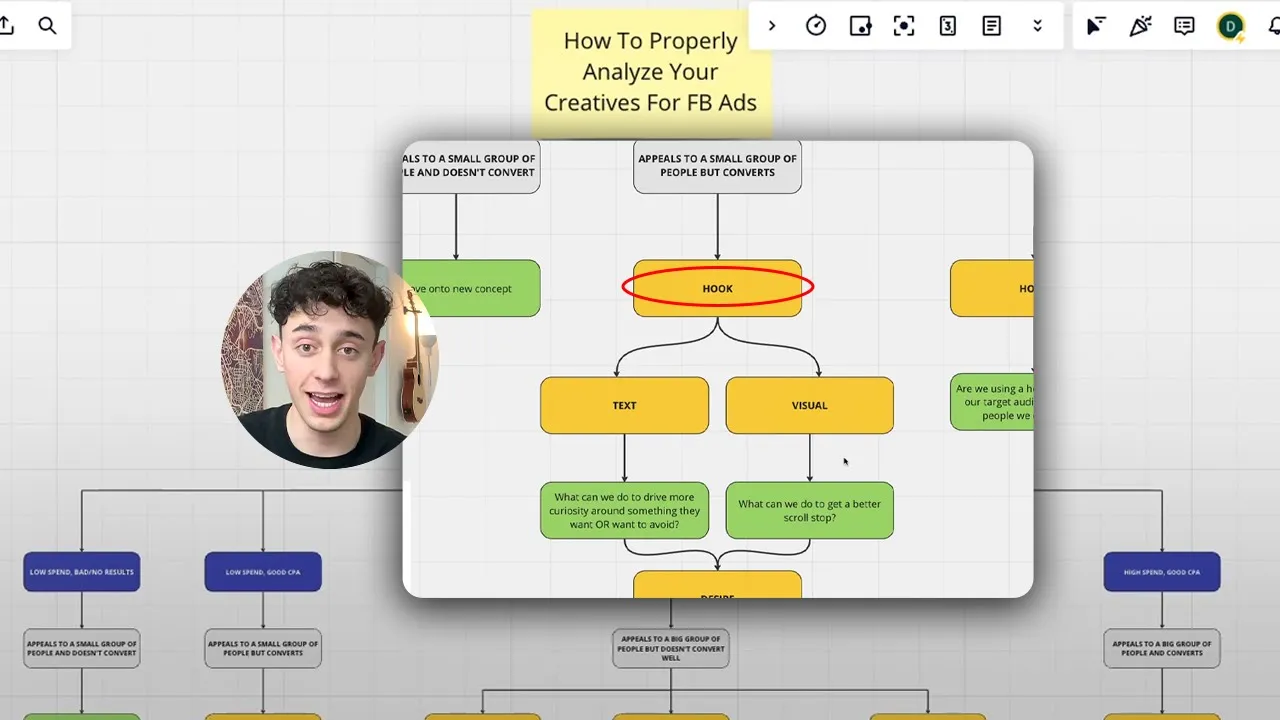Select 'LOW SPEND, GOOD CPA' blue node

pyautogui.click(x=263, y=572)
